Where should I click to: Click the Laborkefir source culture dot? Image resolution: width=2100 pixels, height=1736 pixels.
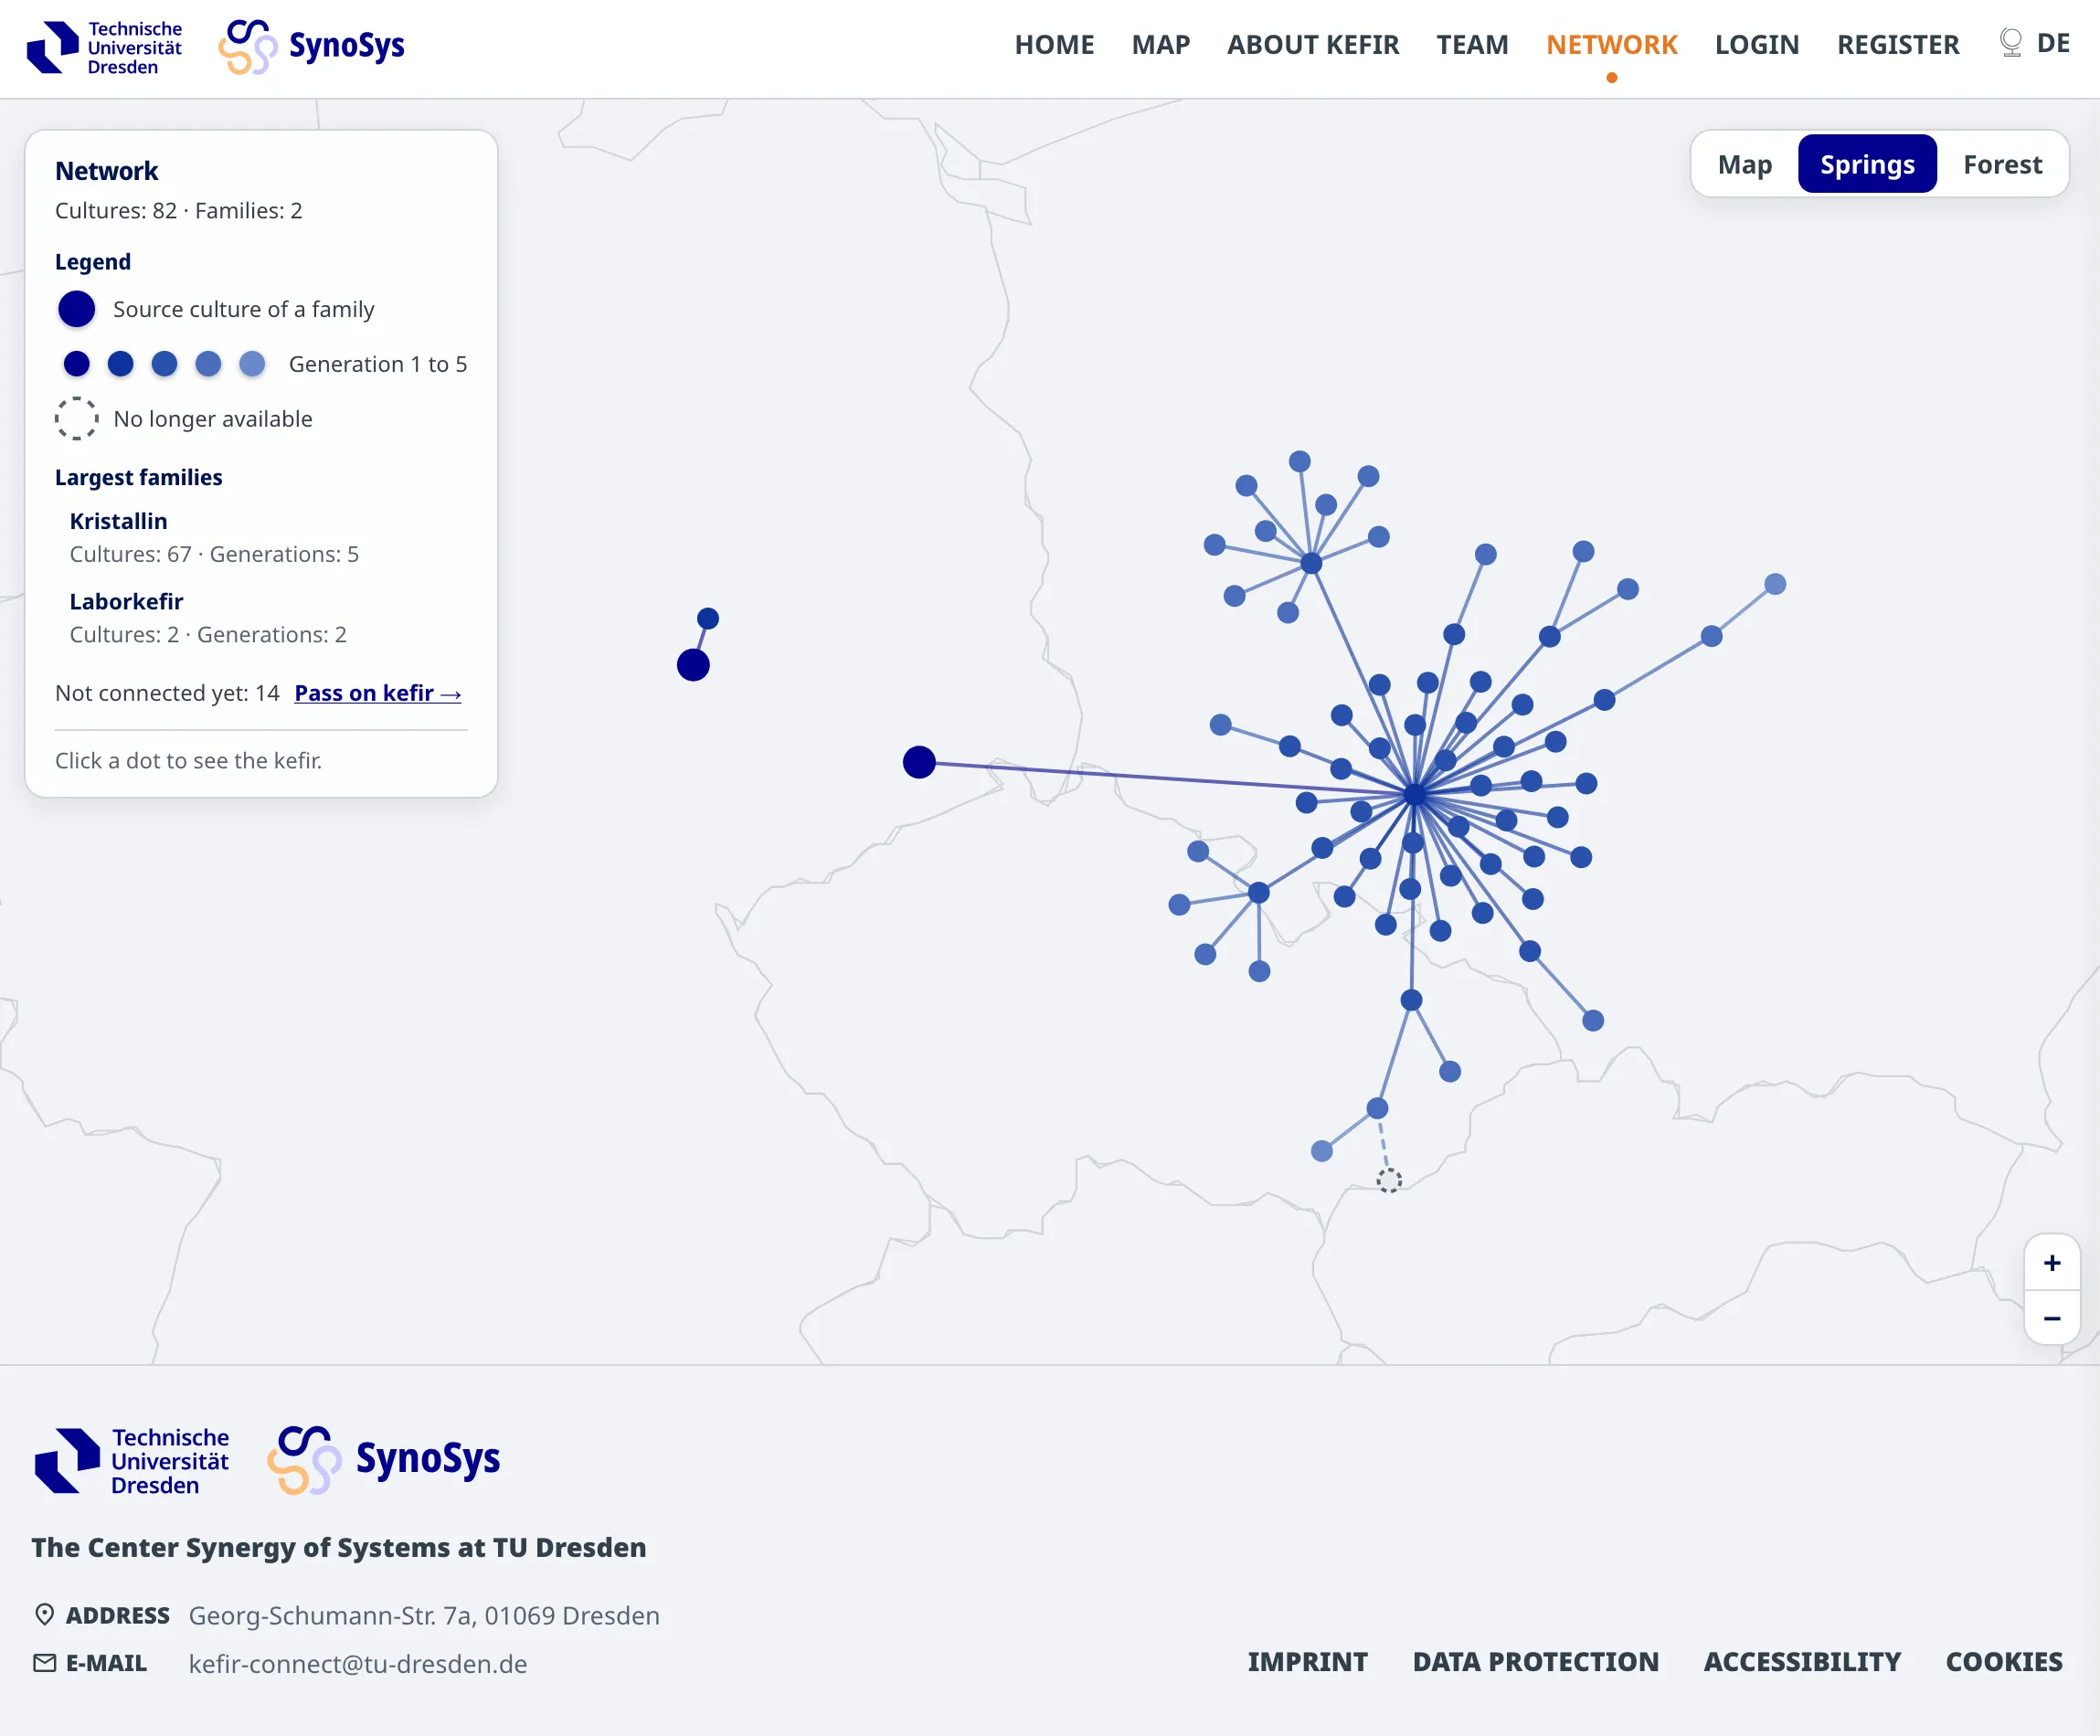click(x=693, y=665)
